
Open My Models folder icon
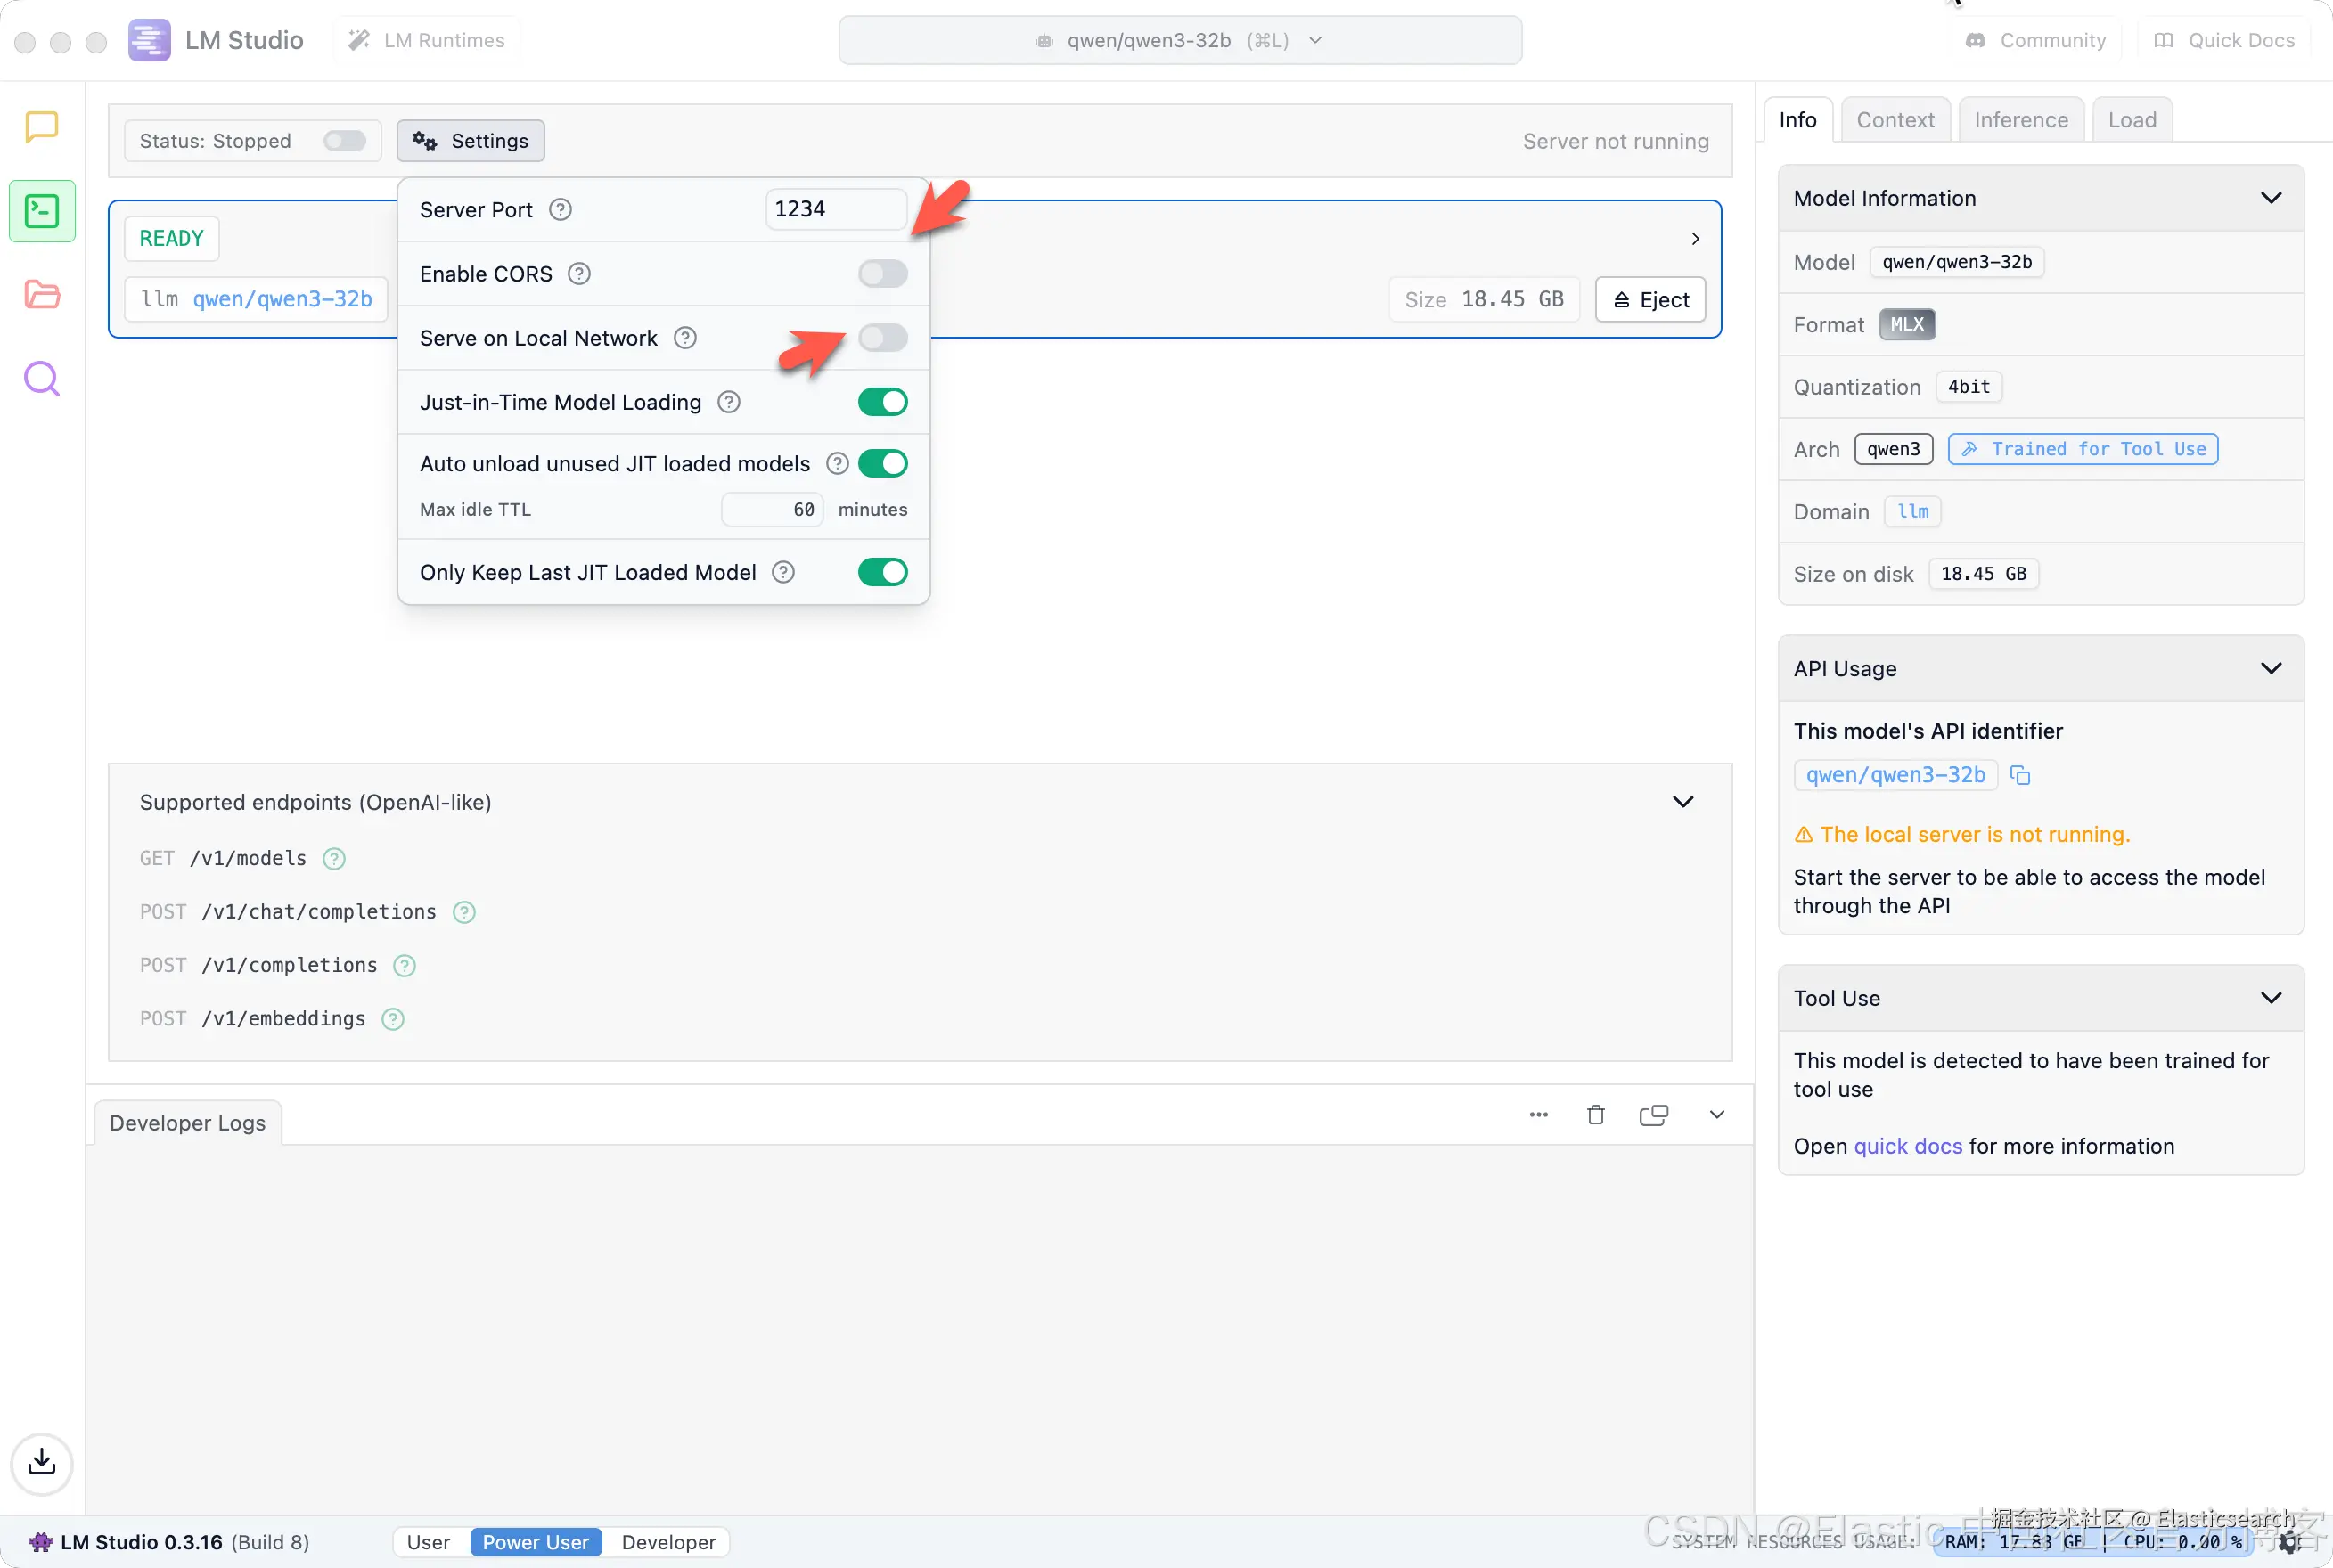coord(42,295)
